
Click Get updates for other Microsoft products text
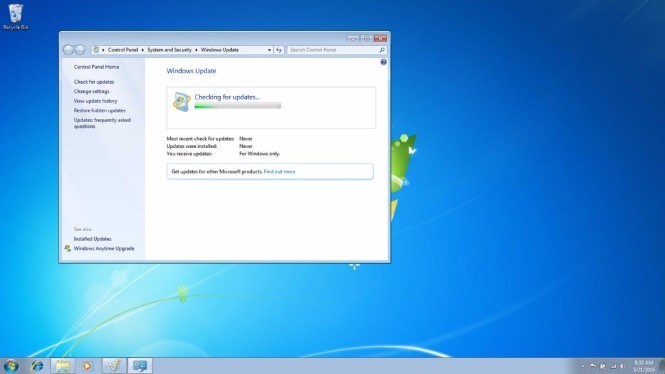tap(217, 172)
